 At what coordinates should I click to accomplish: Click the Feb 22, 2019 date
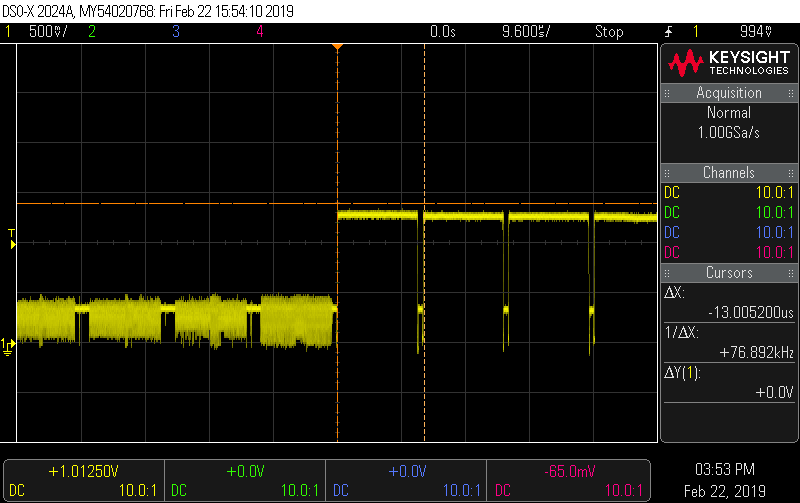[x=724, y=491]
